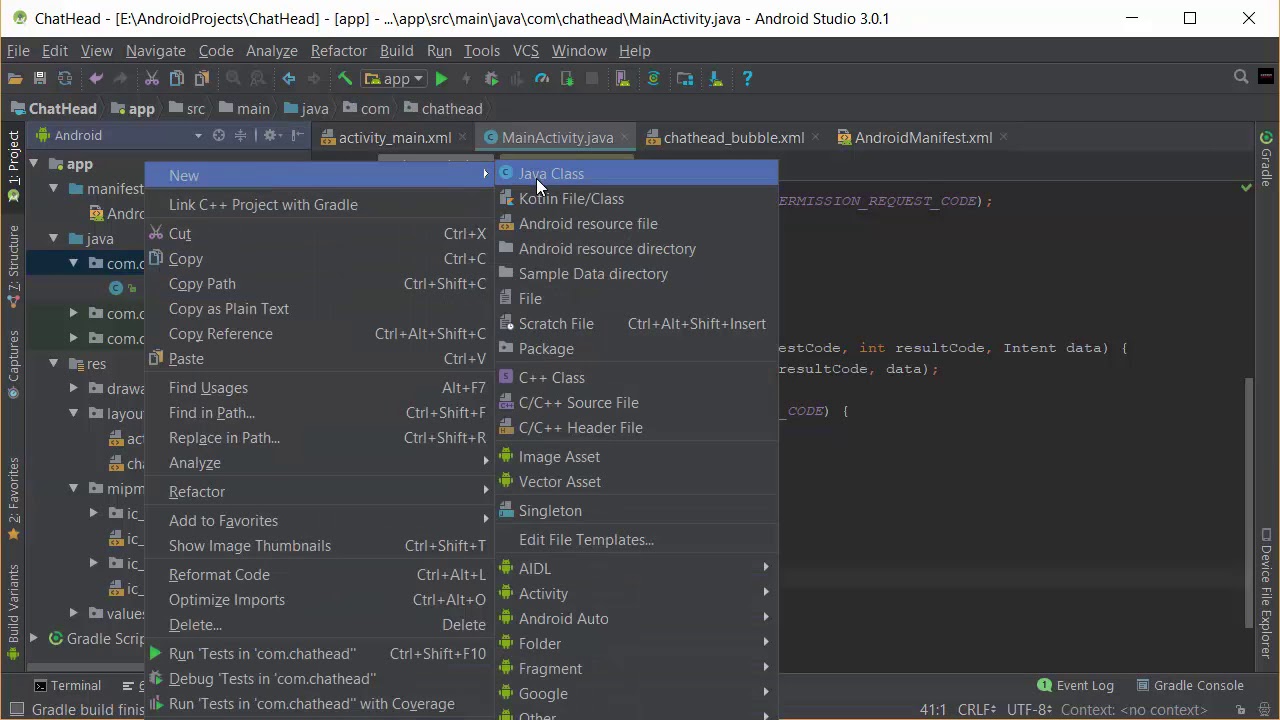Image resolution: width=1280 pixels, height=720 pixels.
Task: Choose Android resource directory option
Action: pos(636,249)
